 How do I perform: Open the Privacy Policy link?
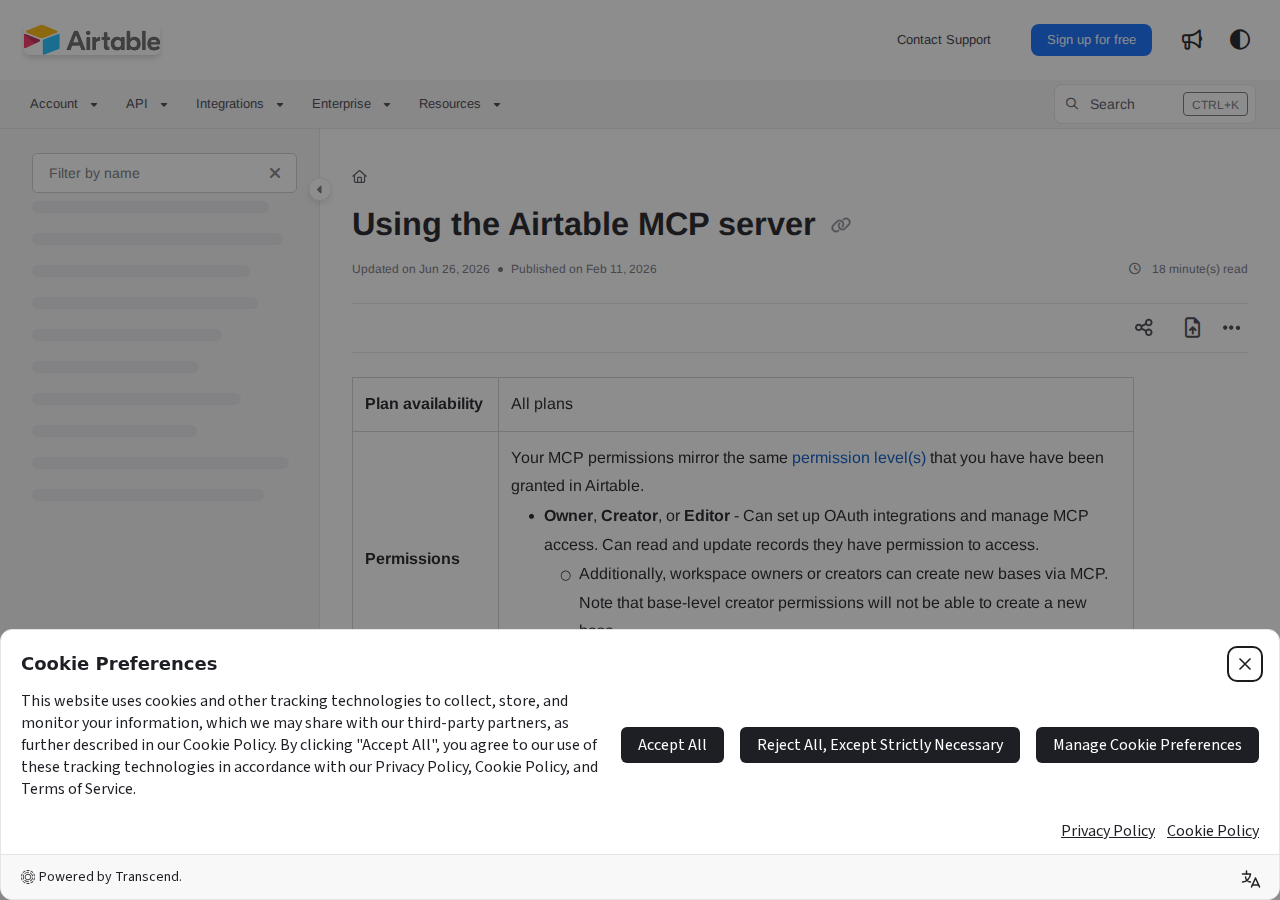click(x=1108, y=830)
